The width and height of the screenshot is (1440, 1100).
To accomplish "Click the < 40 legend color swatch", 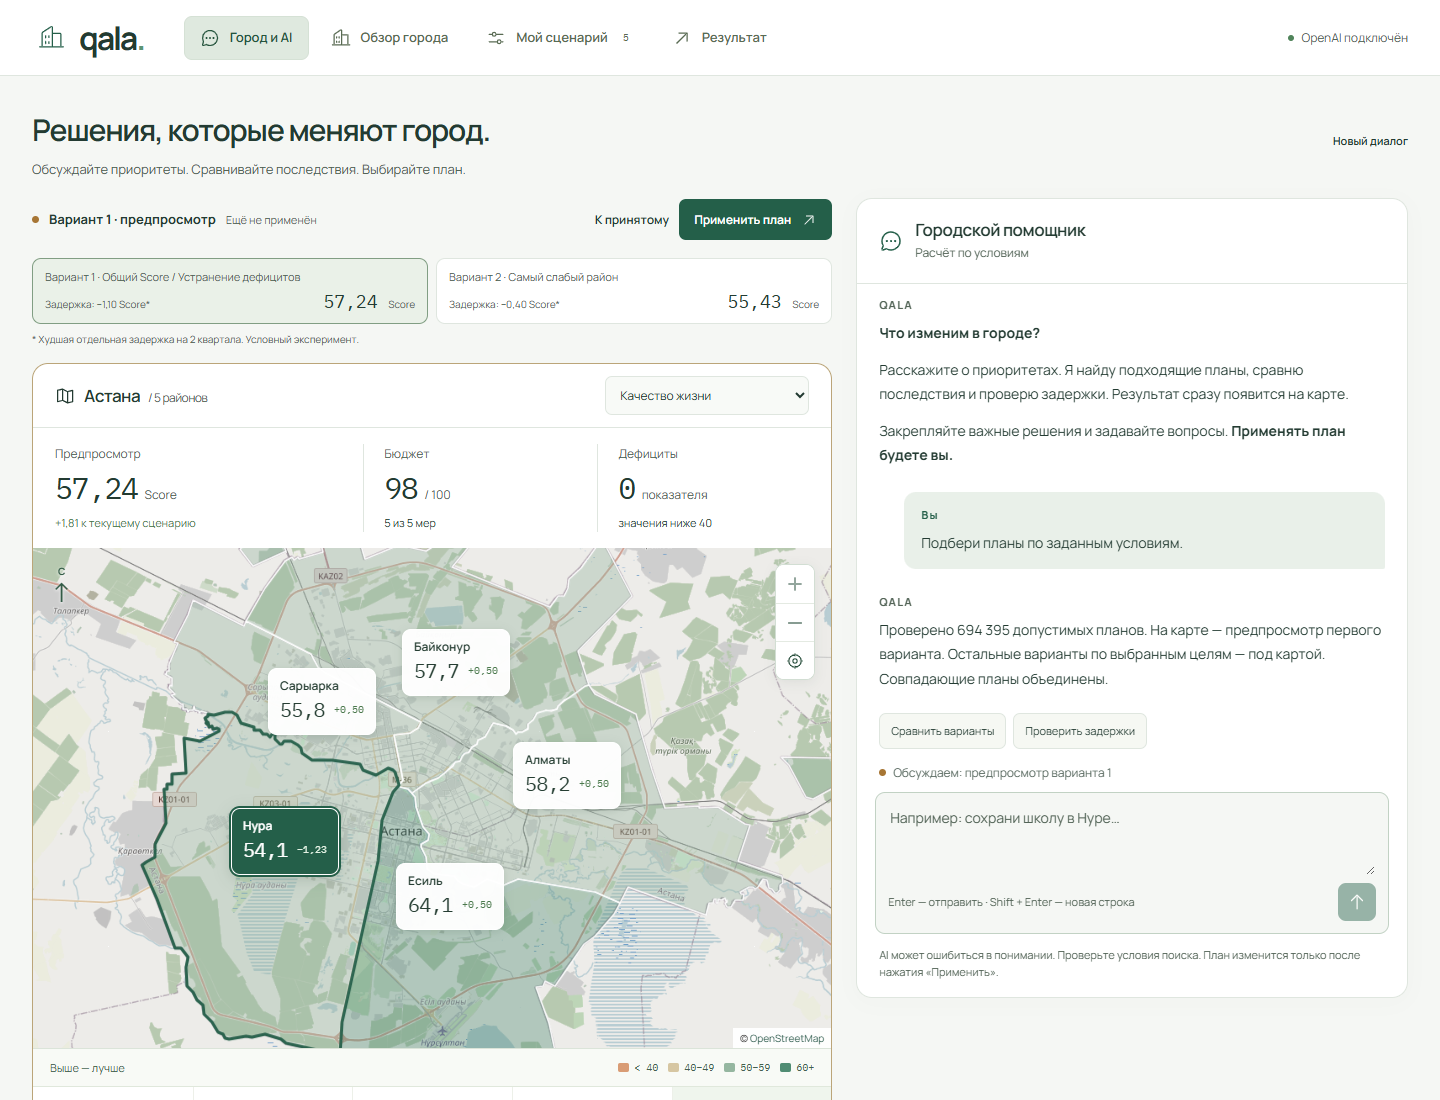I will click(624, 1068).
